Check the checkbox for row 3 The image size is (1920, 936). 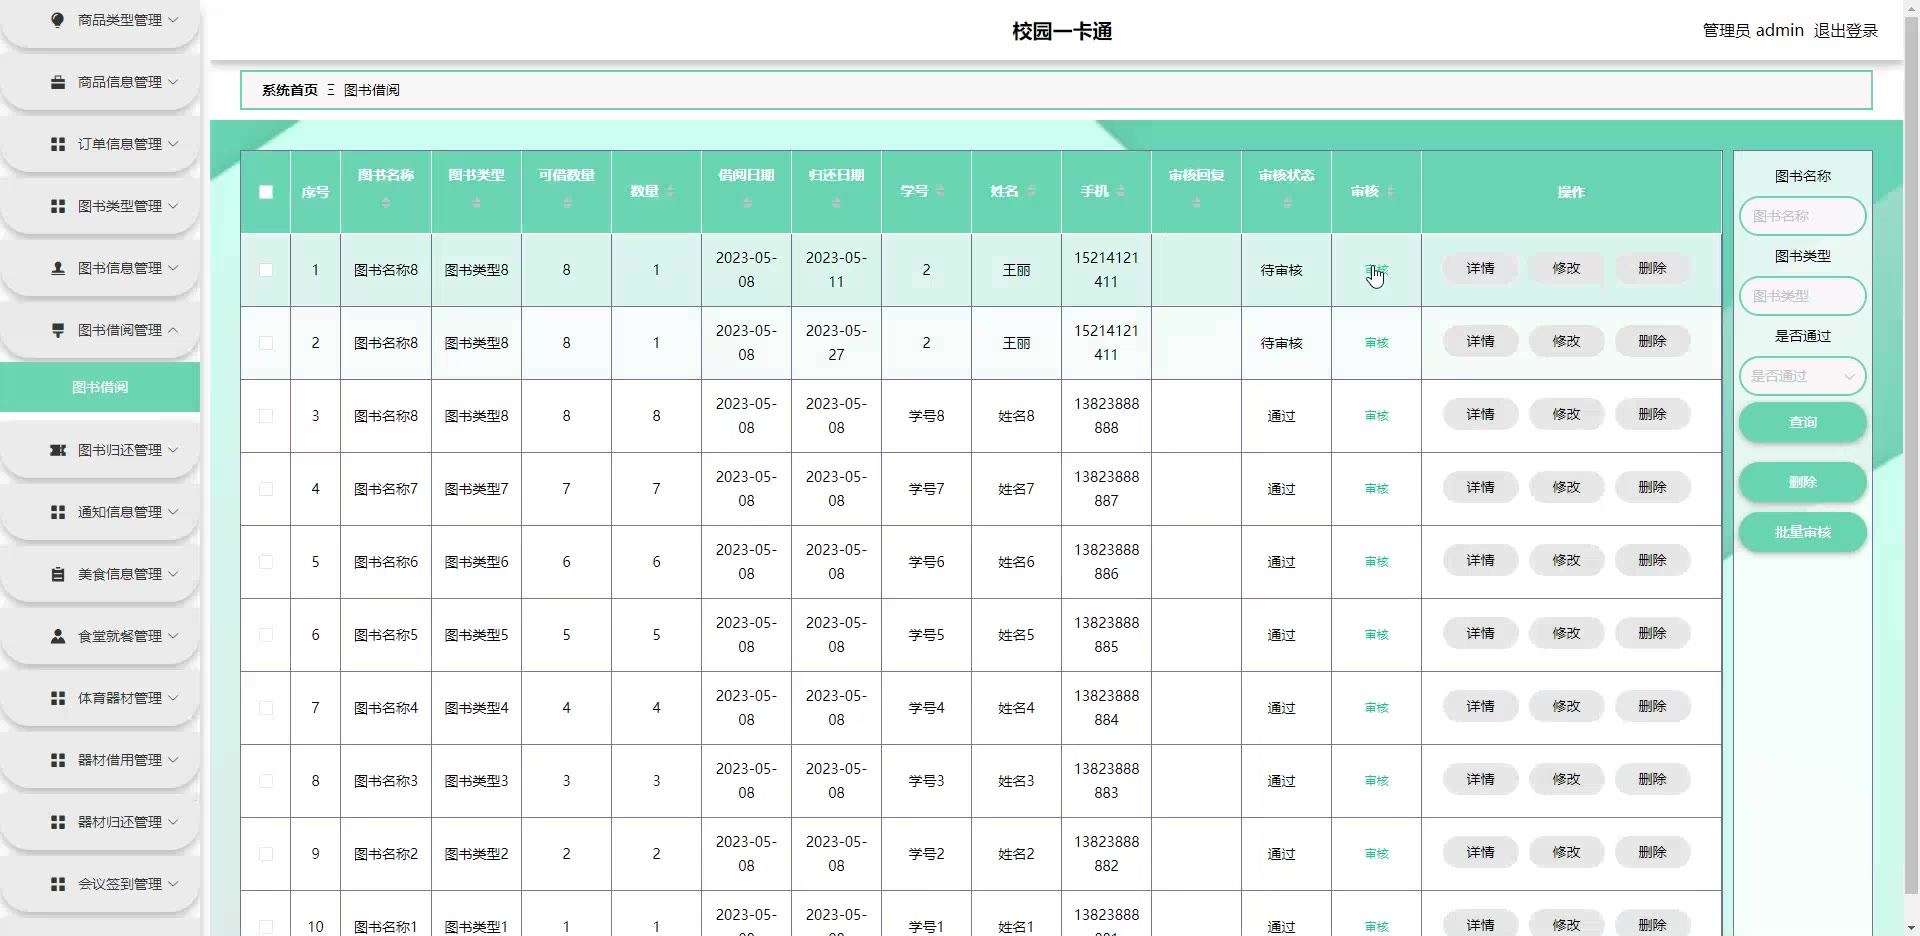[x=266, y=416]
